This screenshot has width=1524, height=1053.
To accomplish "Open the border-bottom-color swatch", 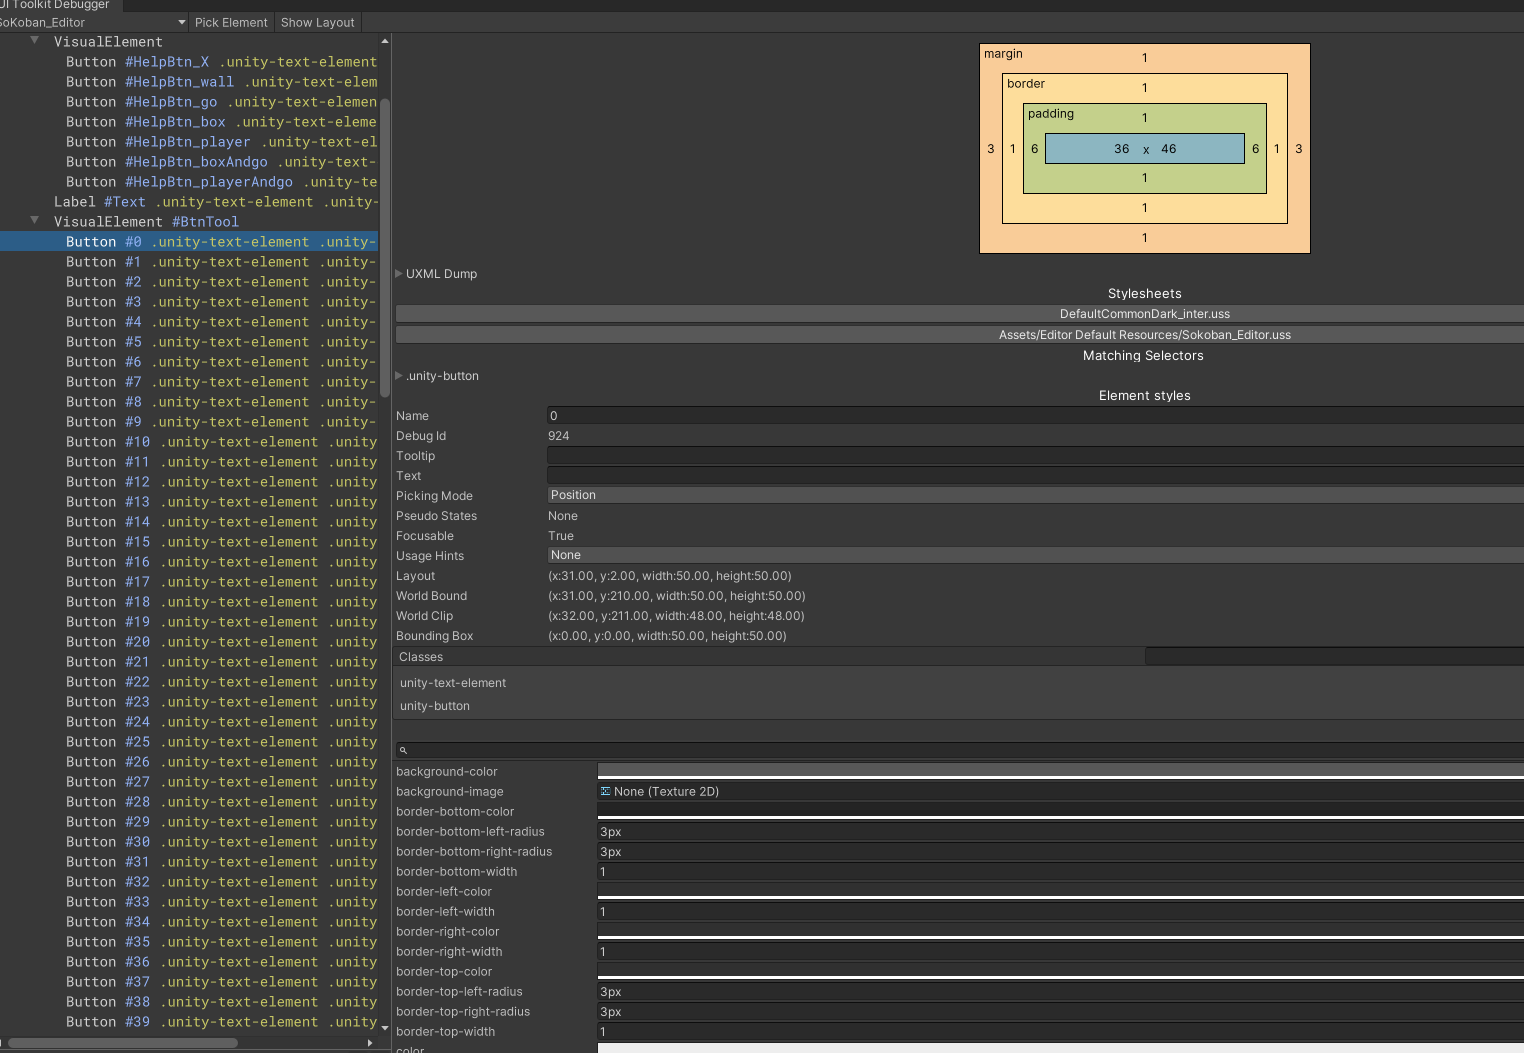I will click(x=1061, y=811).
